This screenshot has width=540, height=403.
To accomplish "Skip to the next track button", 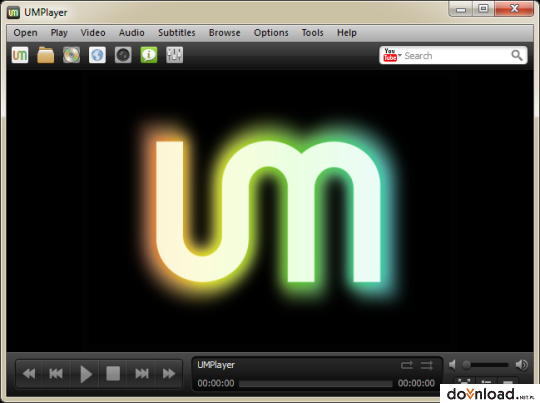I will (x=141, y=374).
